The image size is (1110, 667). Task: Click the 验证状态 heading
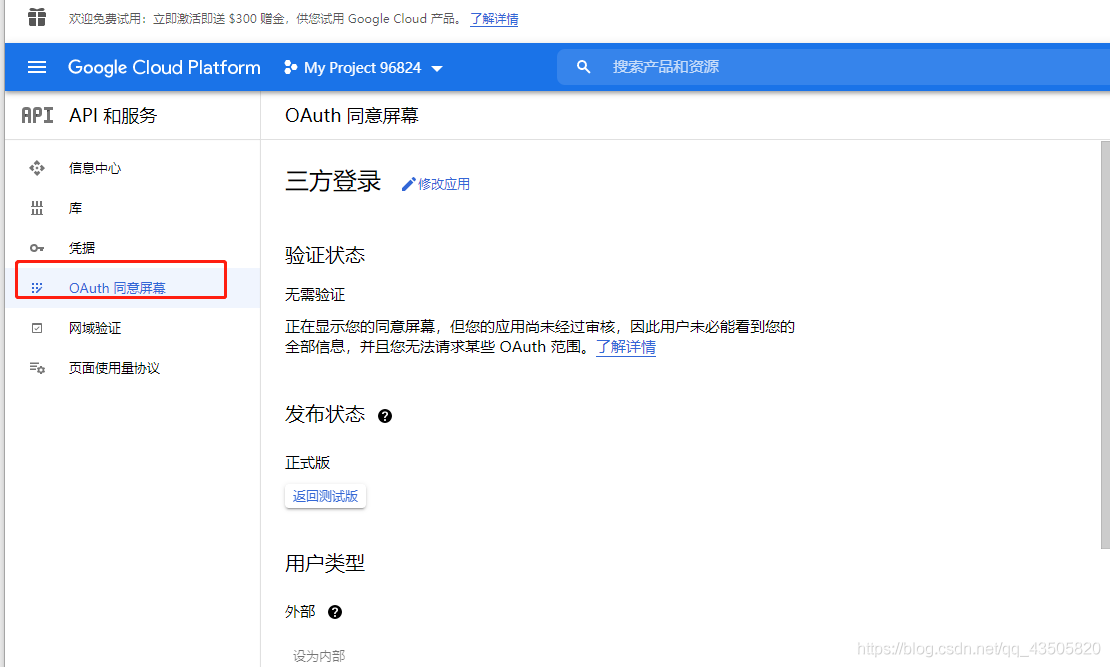tap(325, 256)
